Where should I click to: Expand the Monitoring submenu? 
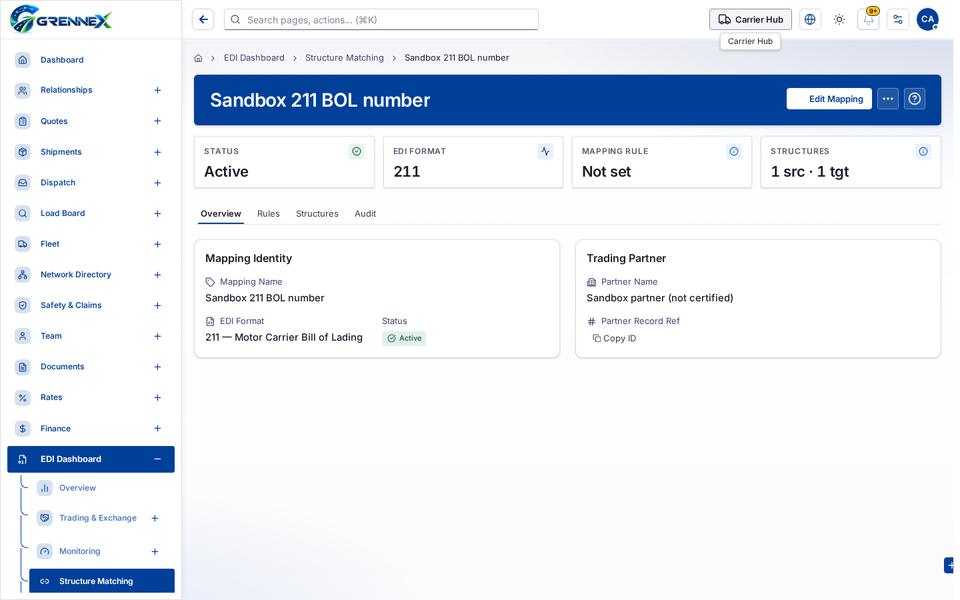click(x=155, y=552)
